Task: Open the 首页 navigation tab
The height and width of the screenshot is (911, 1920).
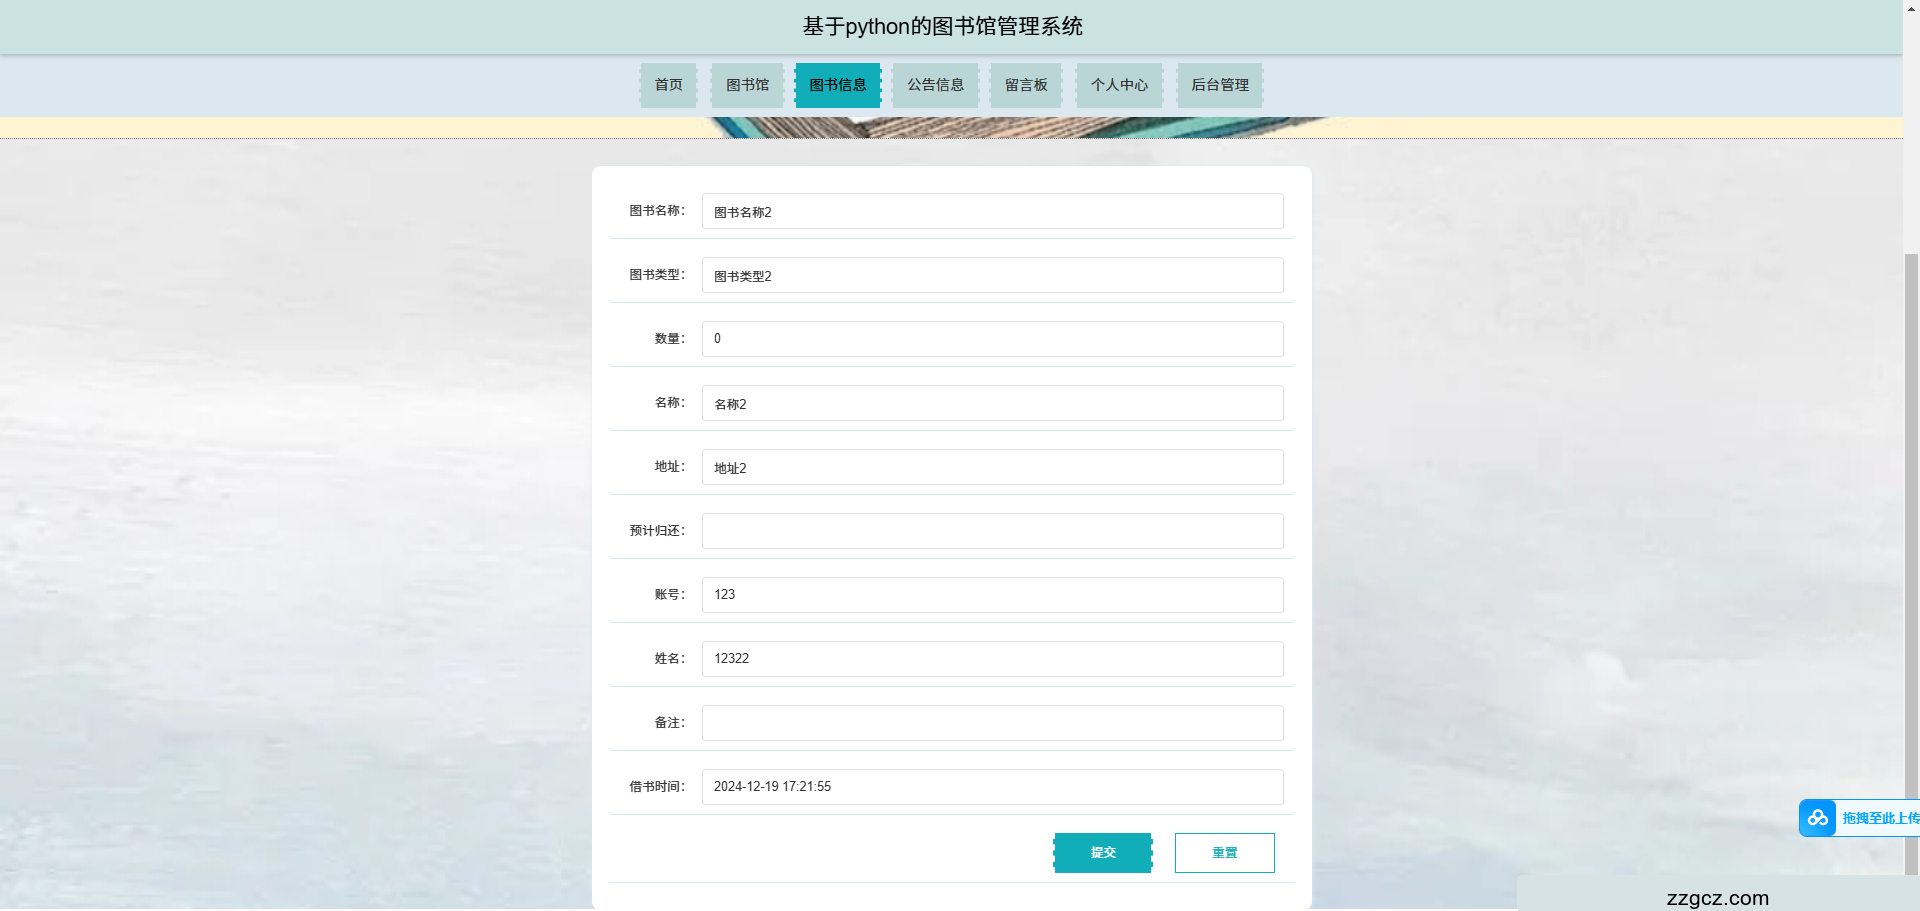Action: coord(667,85)
